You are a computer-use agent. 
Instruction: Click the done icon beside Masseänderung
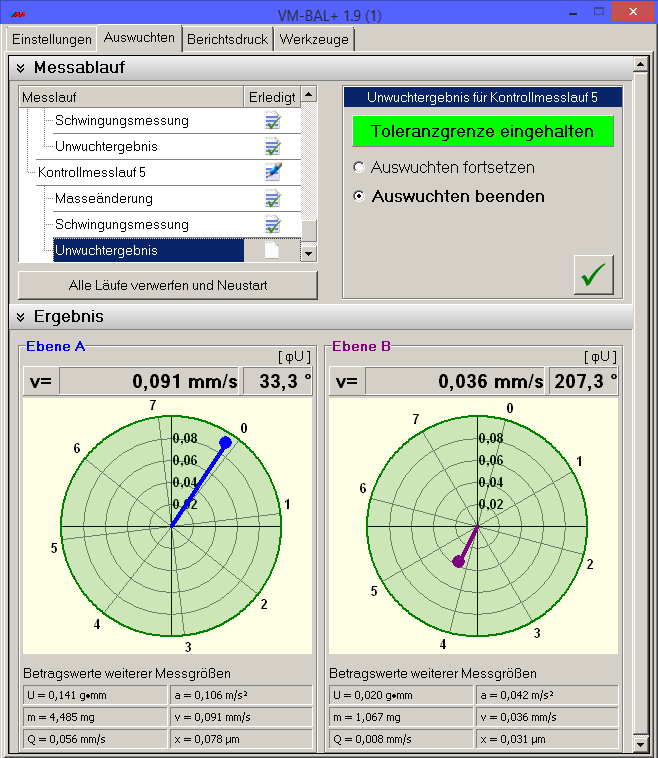[272, 199]
